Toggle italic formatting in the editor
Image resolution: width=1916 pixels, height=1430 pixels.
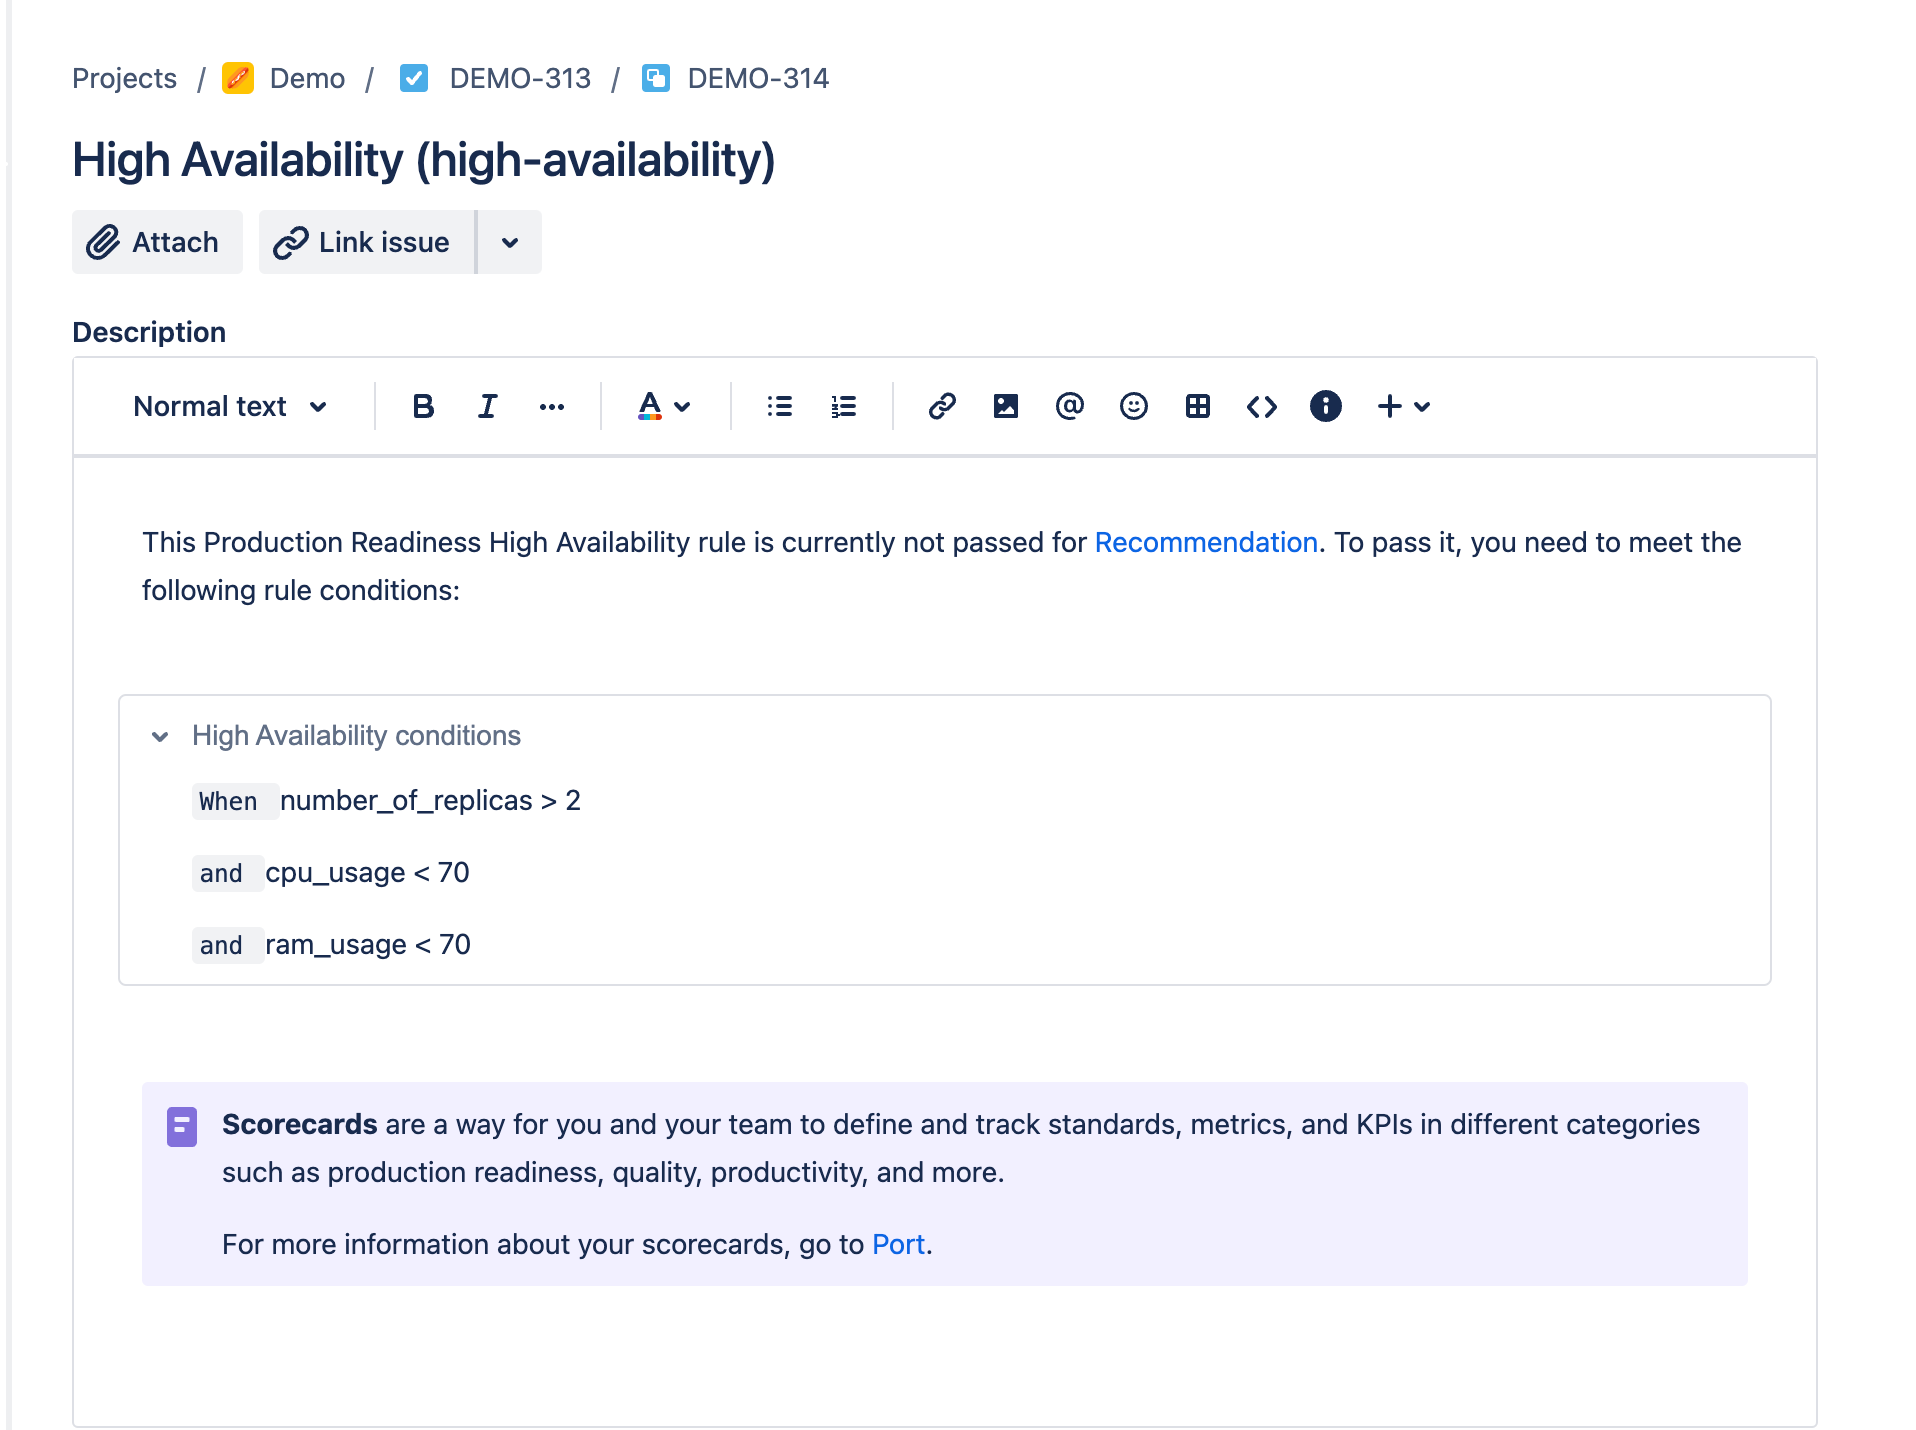pyautogui.click(x=487, y=406)
